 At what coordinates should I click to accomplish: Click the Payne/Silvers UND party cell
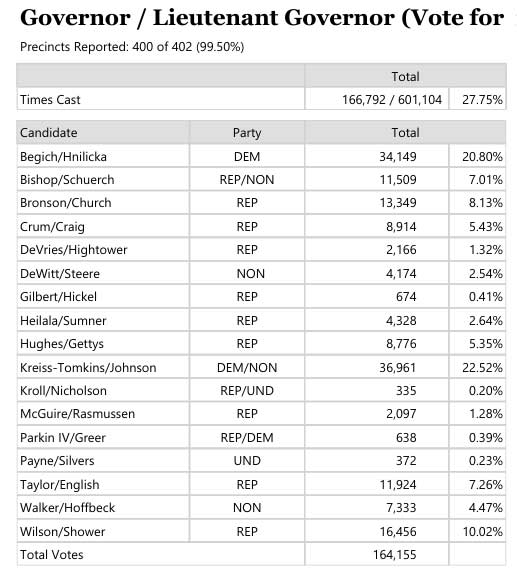[x=247, y=460]
